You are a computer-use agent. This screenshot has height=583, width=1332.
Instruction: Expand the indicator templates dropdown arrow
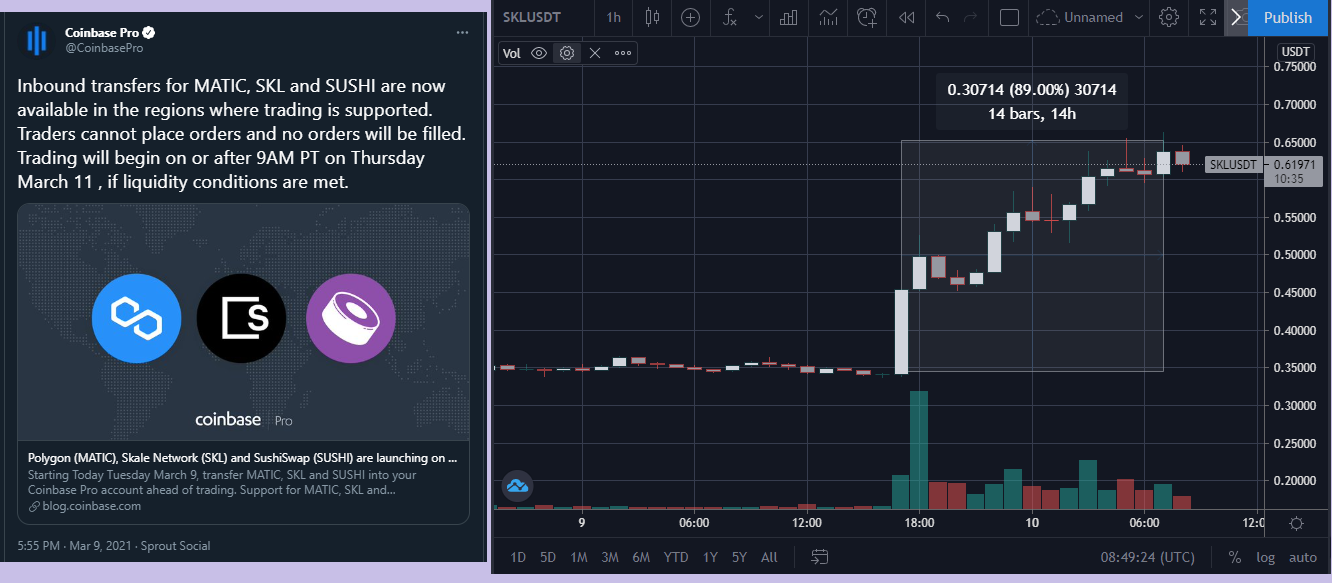pos(760,17)
